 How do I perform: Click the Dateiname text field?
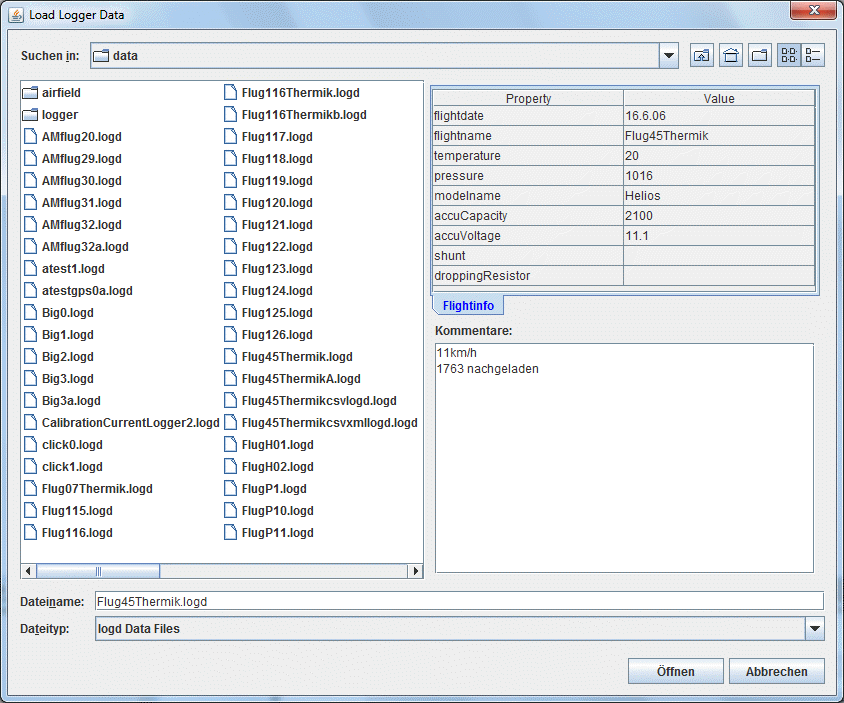[x=458, y=601]
